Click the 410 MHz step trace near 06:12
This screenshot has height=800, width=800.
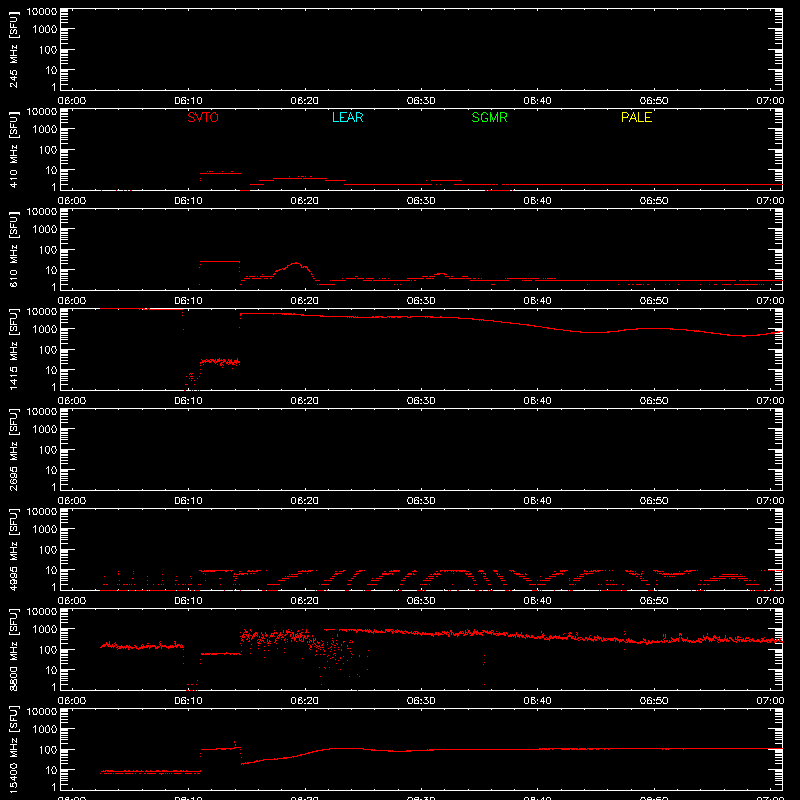220,173
